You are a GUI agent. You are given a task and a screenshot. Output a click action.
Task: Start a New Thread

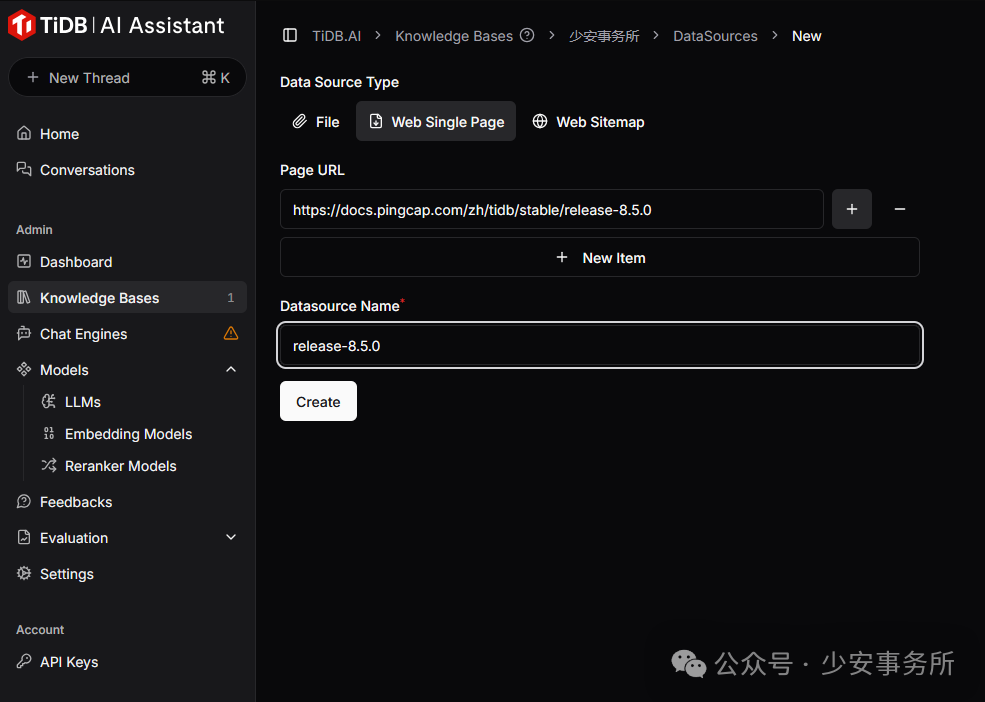click(x=127, y=77)
